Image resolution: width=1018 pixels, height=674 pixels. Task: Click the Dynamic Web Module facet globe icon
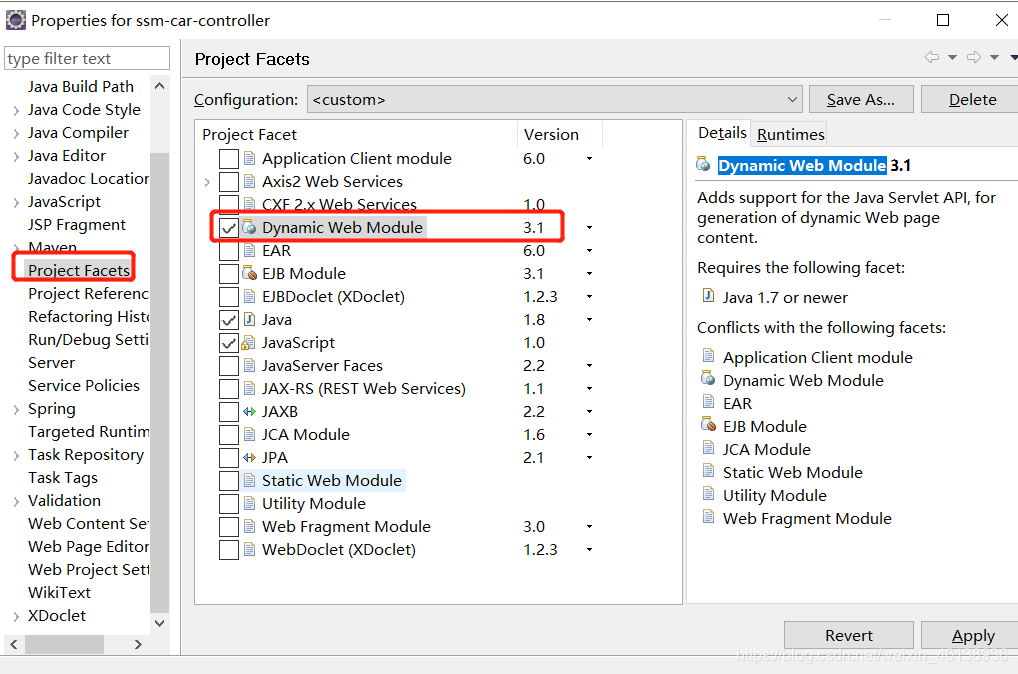click(x=248, y=227)
